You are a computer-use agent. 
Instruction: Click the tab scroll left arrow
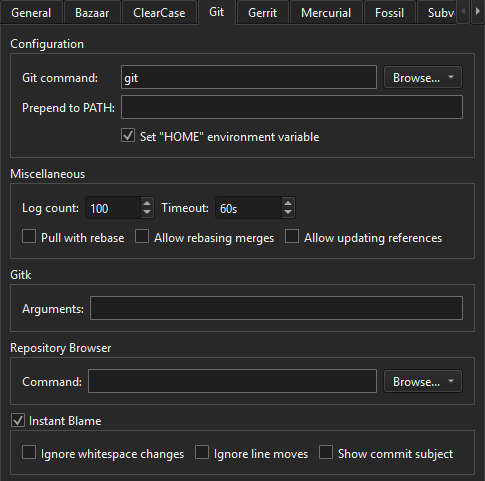tap(463, 12)
